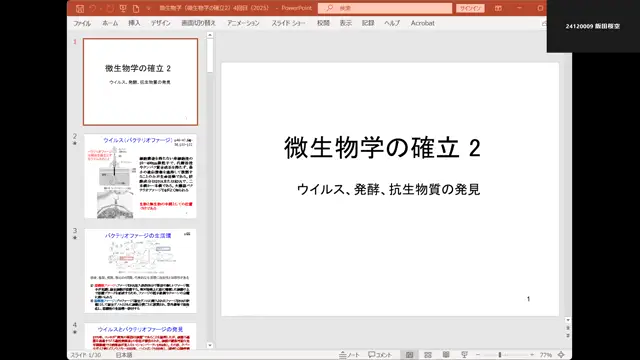The height and width of the screenshot is (360, 640).
Task: Click the zoom slider handle
Action: pos(500,355)
